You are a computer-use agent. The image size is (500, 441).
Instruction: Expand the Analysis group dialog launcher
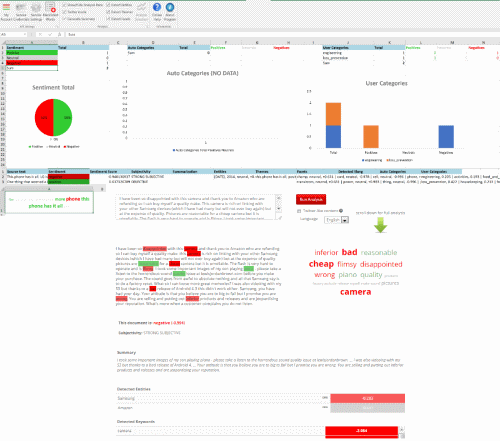coord(147,27)
